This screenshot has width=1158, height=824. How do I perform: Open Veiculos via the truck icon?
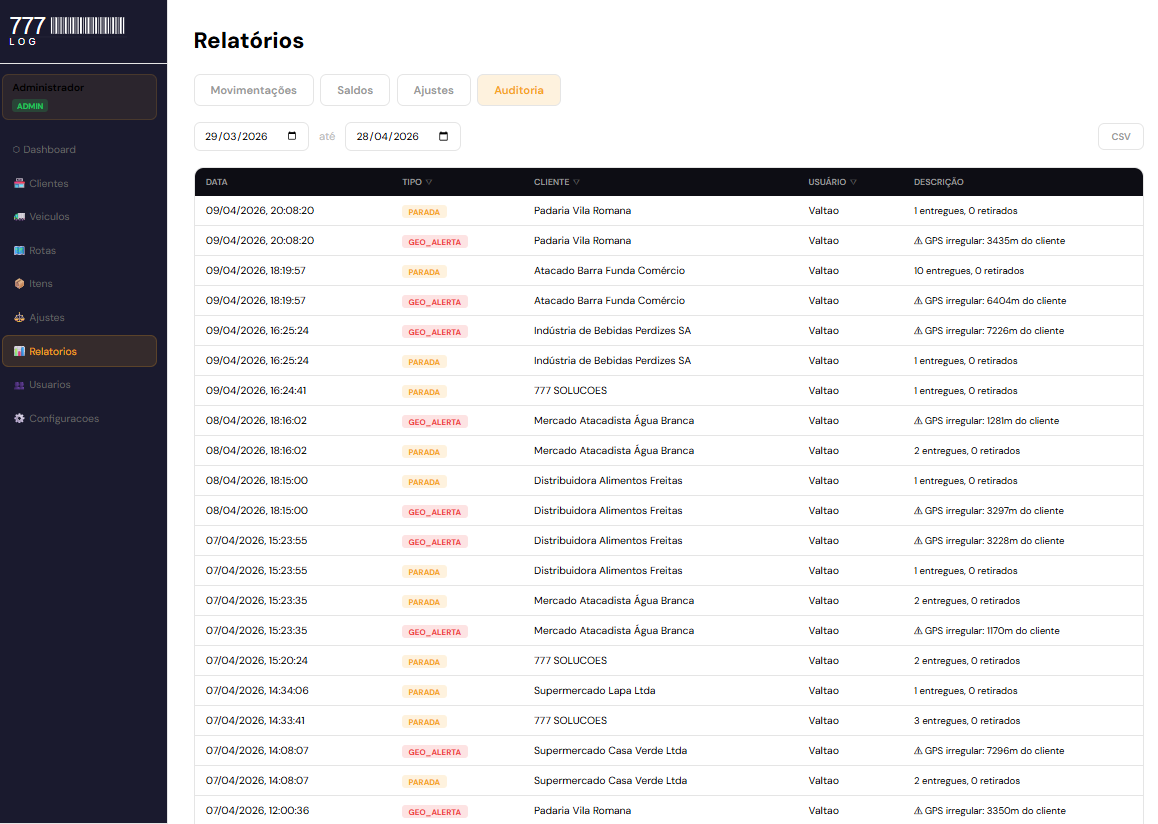[19, 217]
